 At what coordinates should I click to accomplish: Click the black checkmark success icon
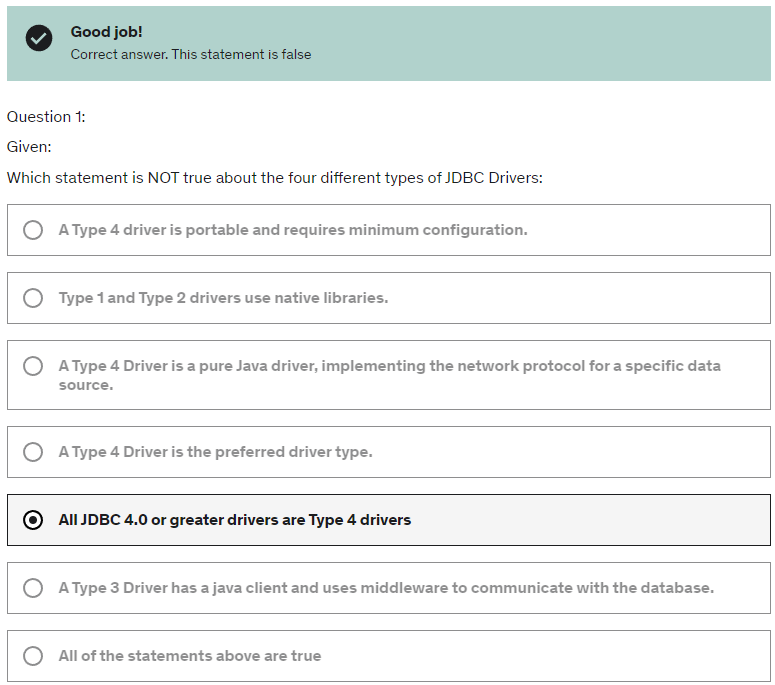pyautogui.click(x=39, y=38)
